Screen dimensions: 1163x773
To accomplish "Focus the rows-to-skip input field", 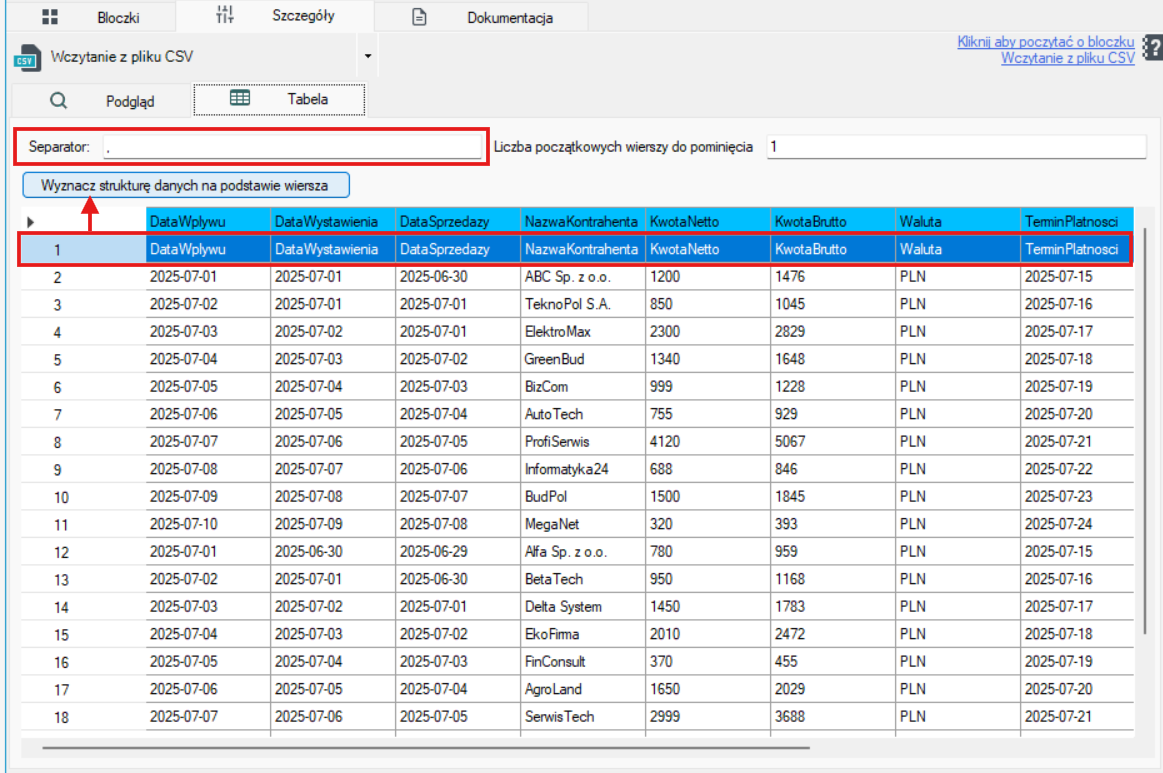I will [x=956, y=147].
